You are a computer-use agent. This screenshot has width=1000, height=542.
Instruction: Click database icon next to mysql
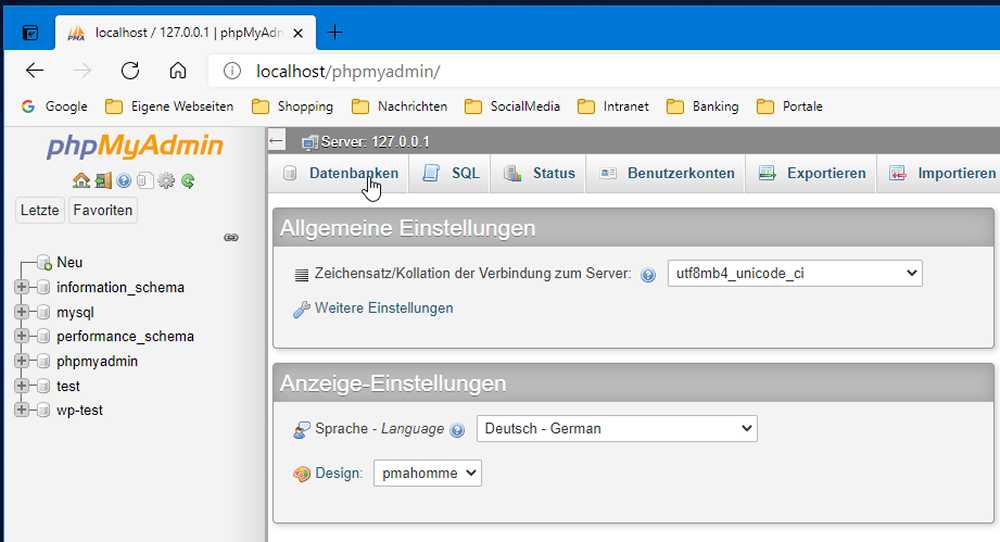[43, 312]
